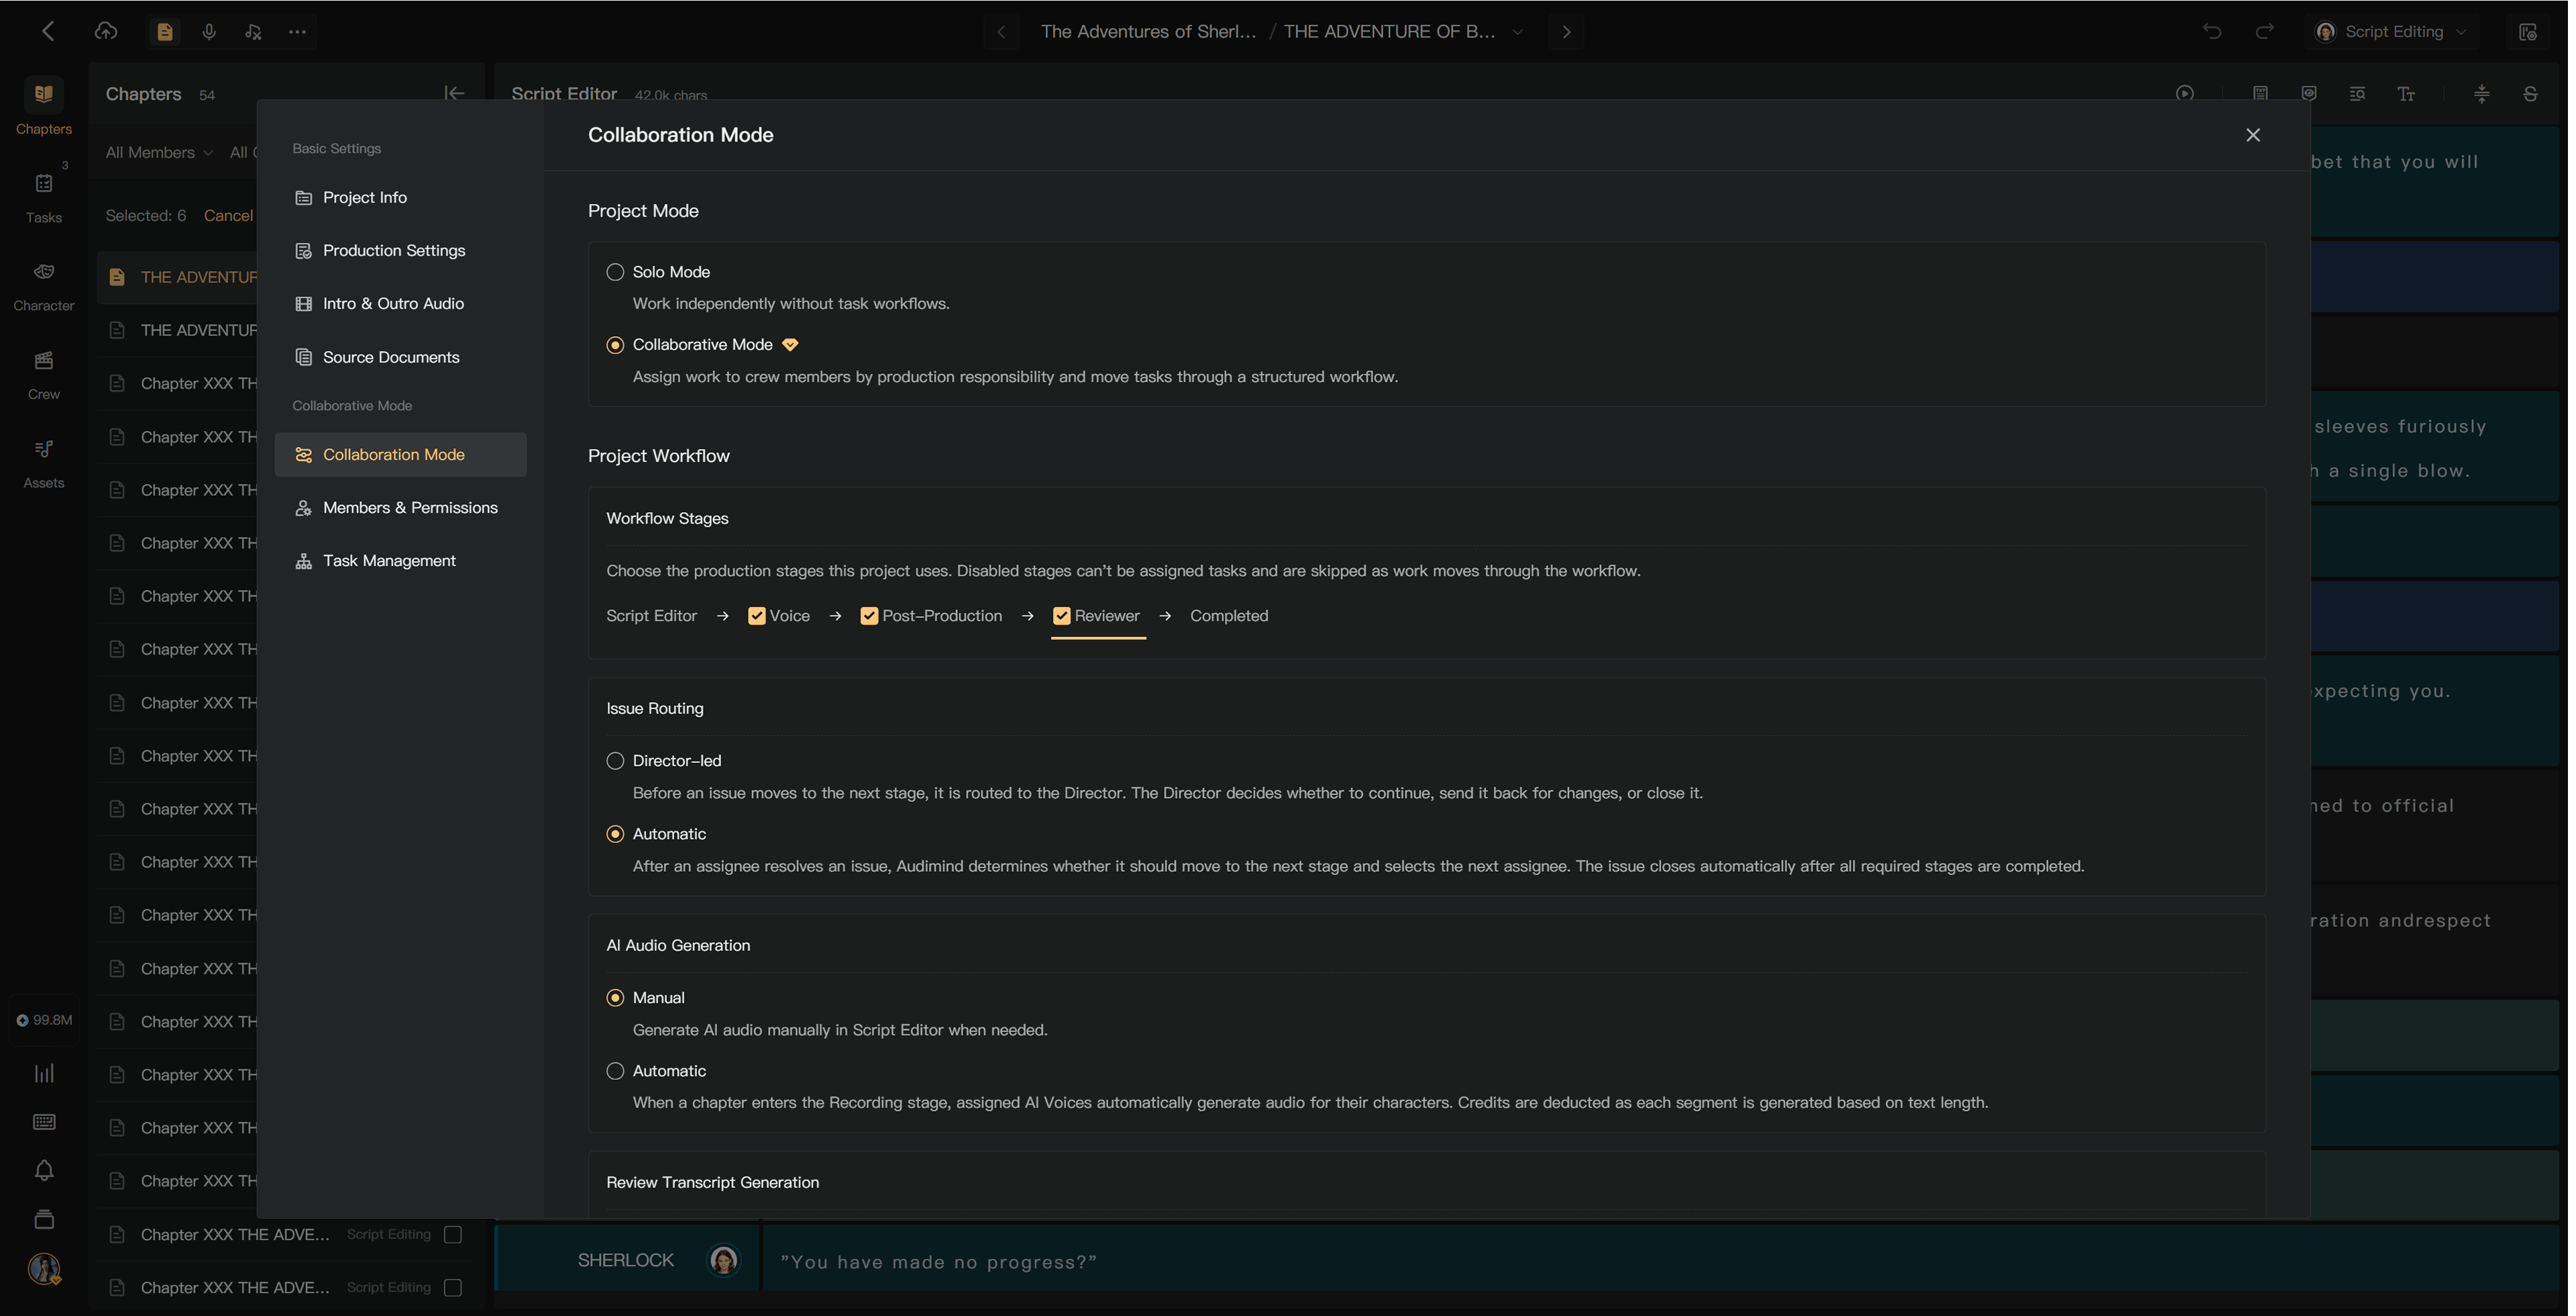Select Collaborative Mode radio button
The height and width of the screenshot is (1316, 2576).
tap(616, 345)
